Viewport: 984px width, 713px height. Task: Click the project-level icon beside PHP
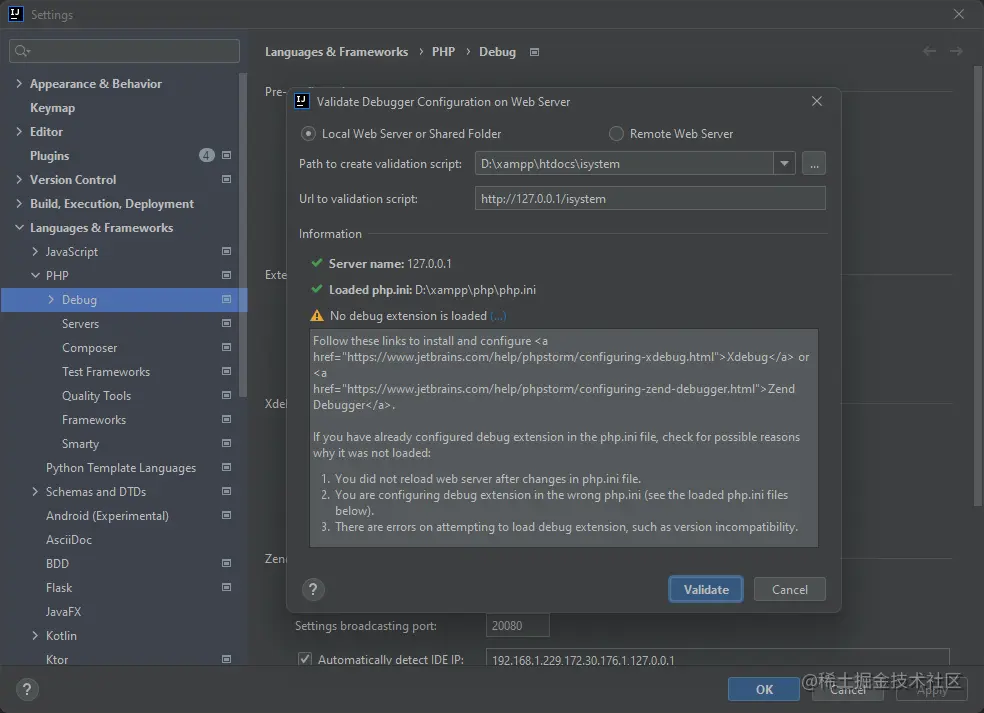(x=227, y=275)
